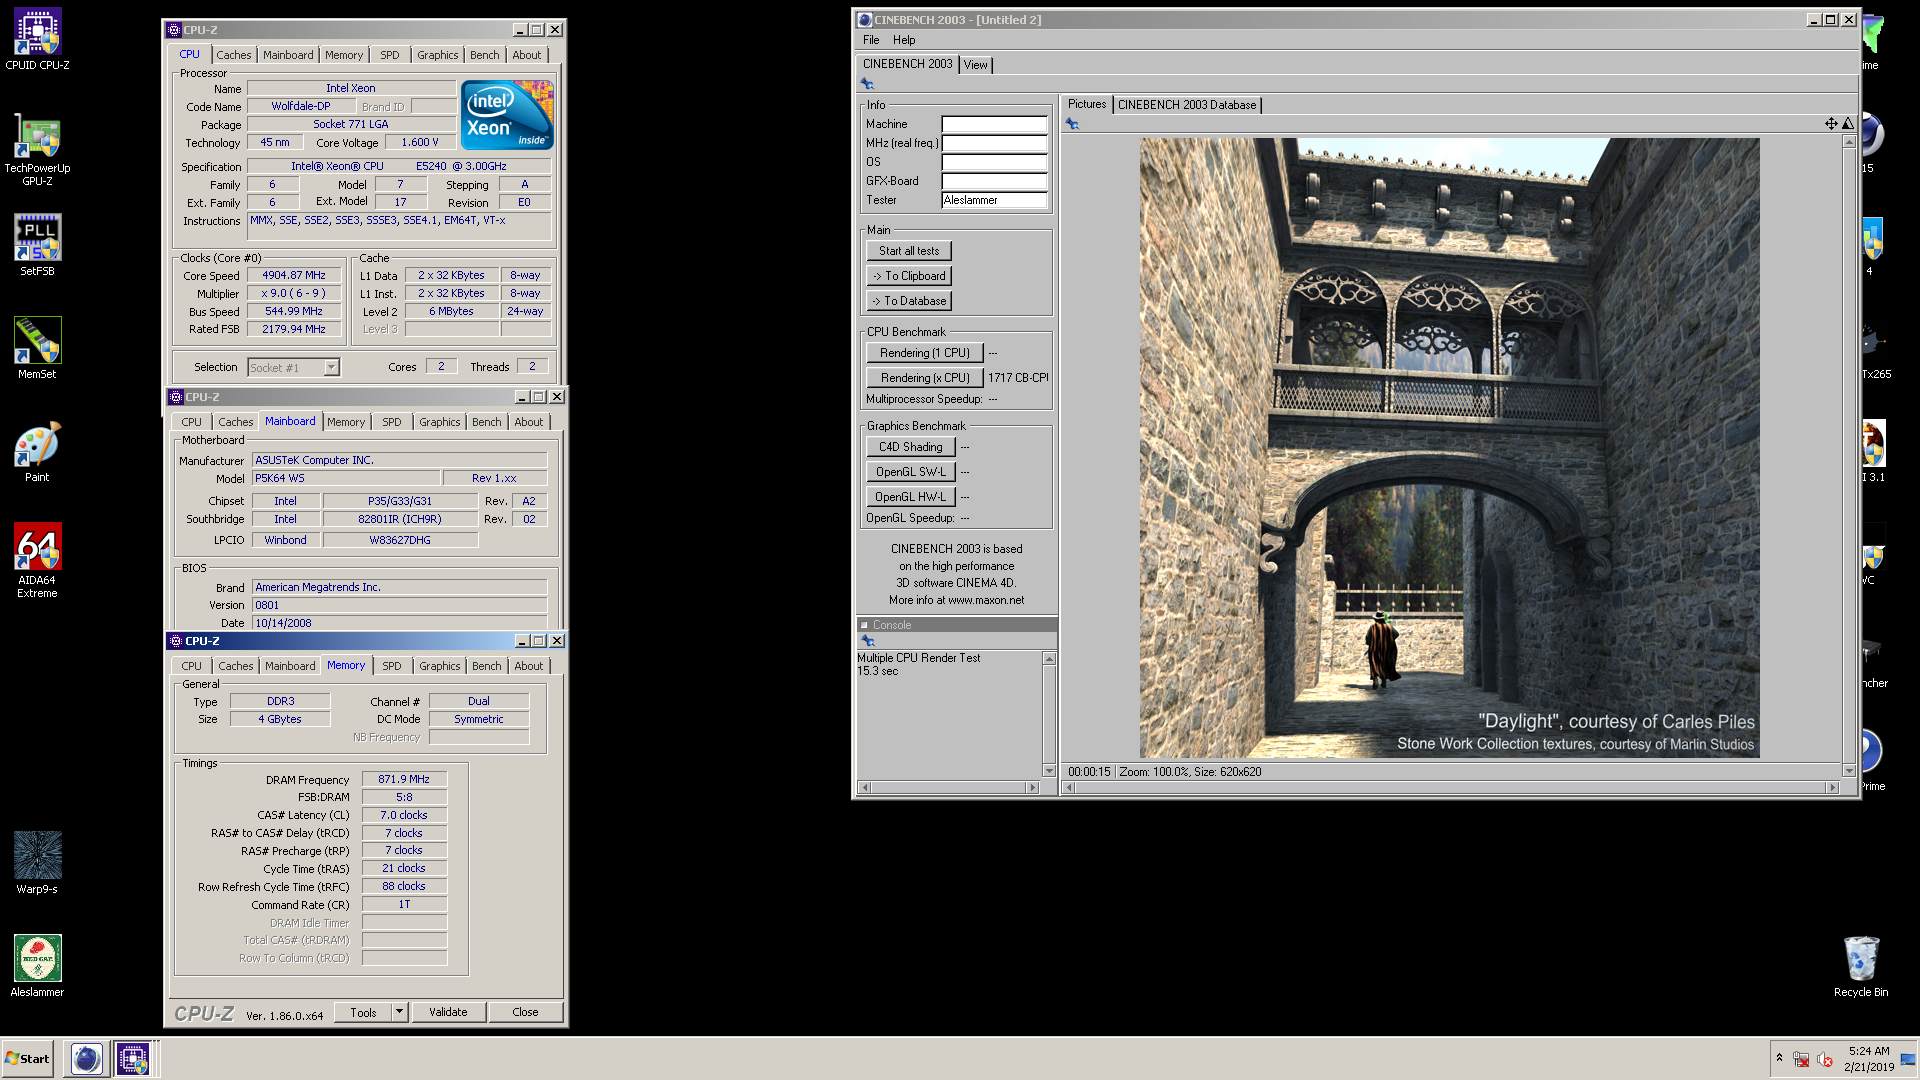Click the Core Speed value 4904.87 MHz
The height and width of the screenshot is (1080, 1920).
tap(294, 275)
